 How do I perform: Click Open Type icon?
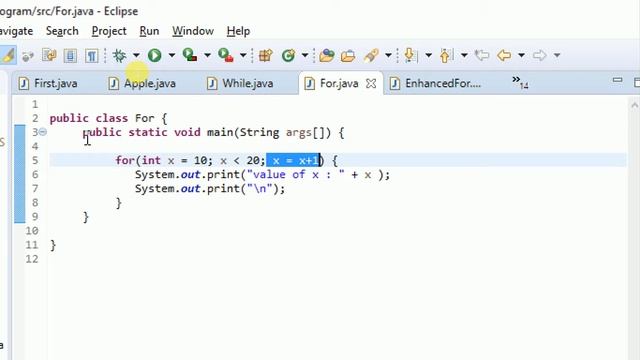point(327,55)
